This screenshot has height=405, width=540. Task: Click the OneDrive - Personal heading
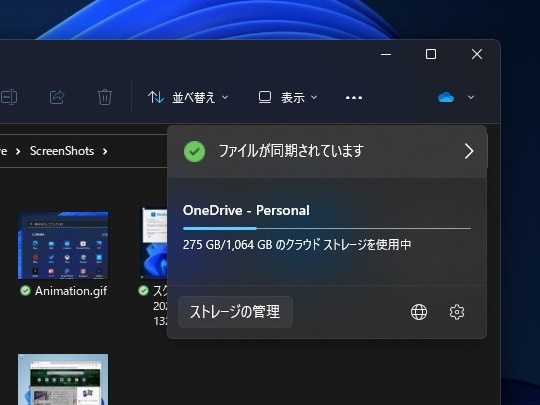pyautogui.click(x=246, y=210)
